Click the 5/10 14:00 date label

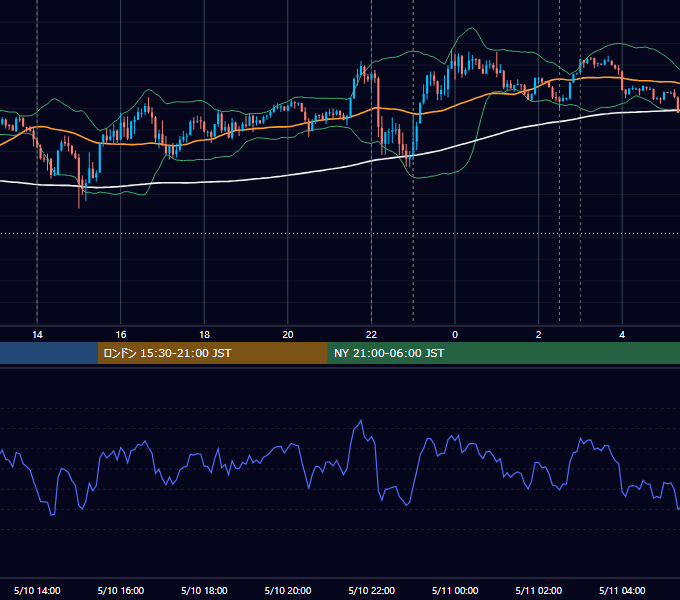(x=37, y=590)
